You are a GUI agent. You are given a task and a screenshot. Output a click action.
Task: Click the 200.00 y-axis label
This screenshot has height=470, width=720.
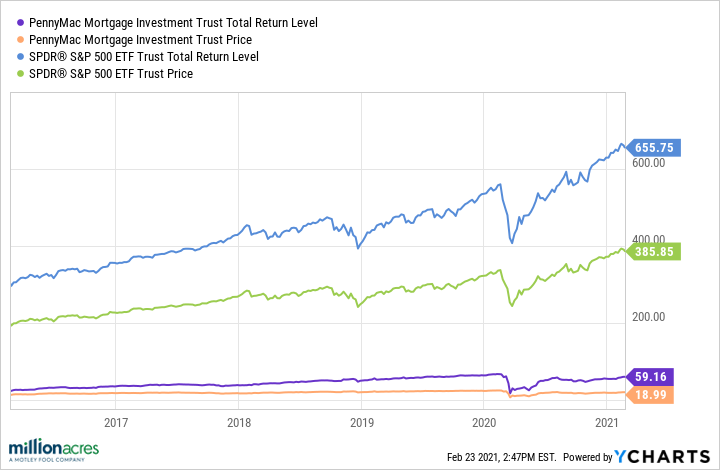(648, 317)
